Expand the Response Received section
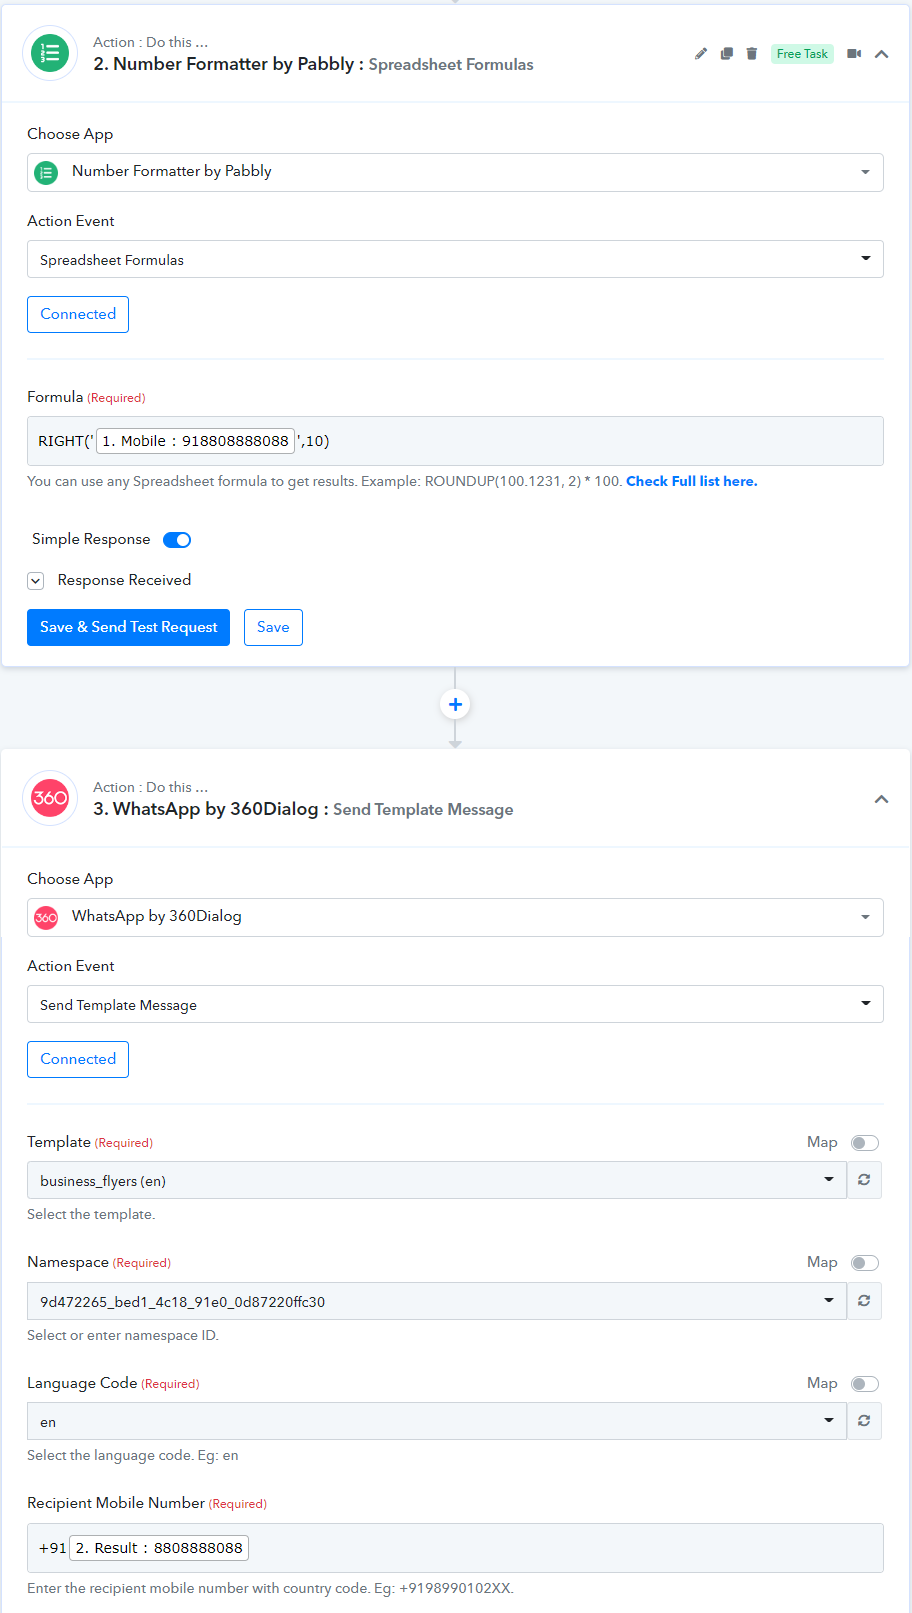Viewport: 912px width, 1613px height. coord(36,580)
